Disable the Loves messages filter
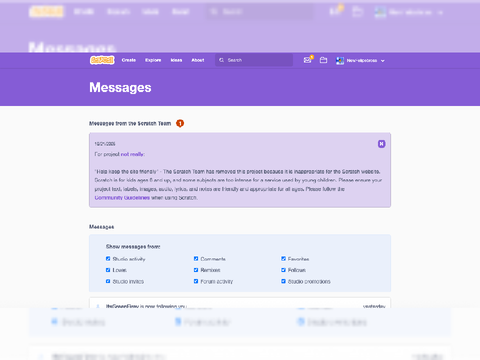This screenshot has width=480, height=360. tap(108, 270)
